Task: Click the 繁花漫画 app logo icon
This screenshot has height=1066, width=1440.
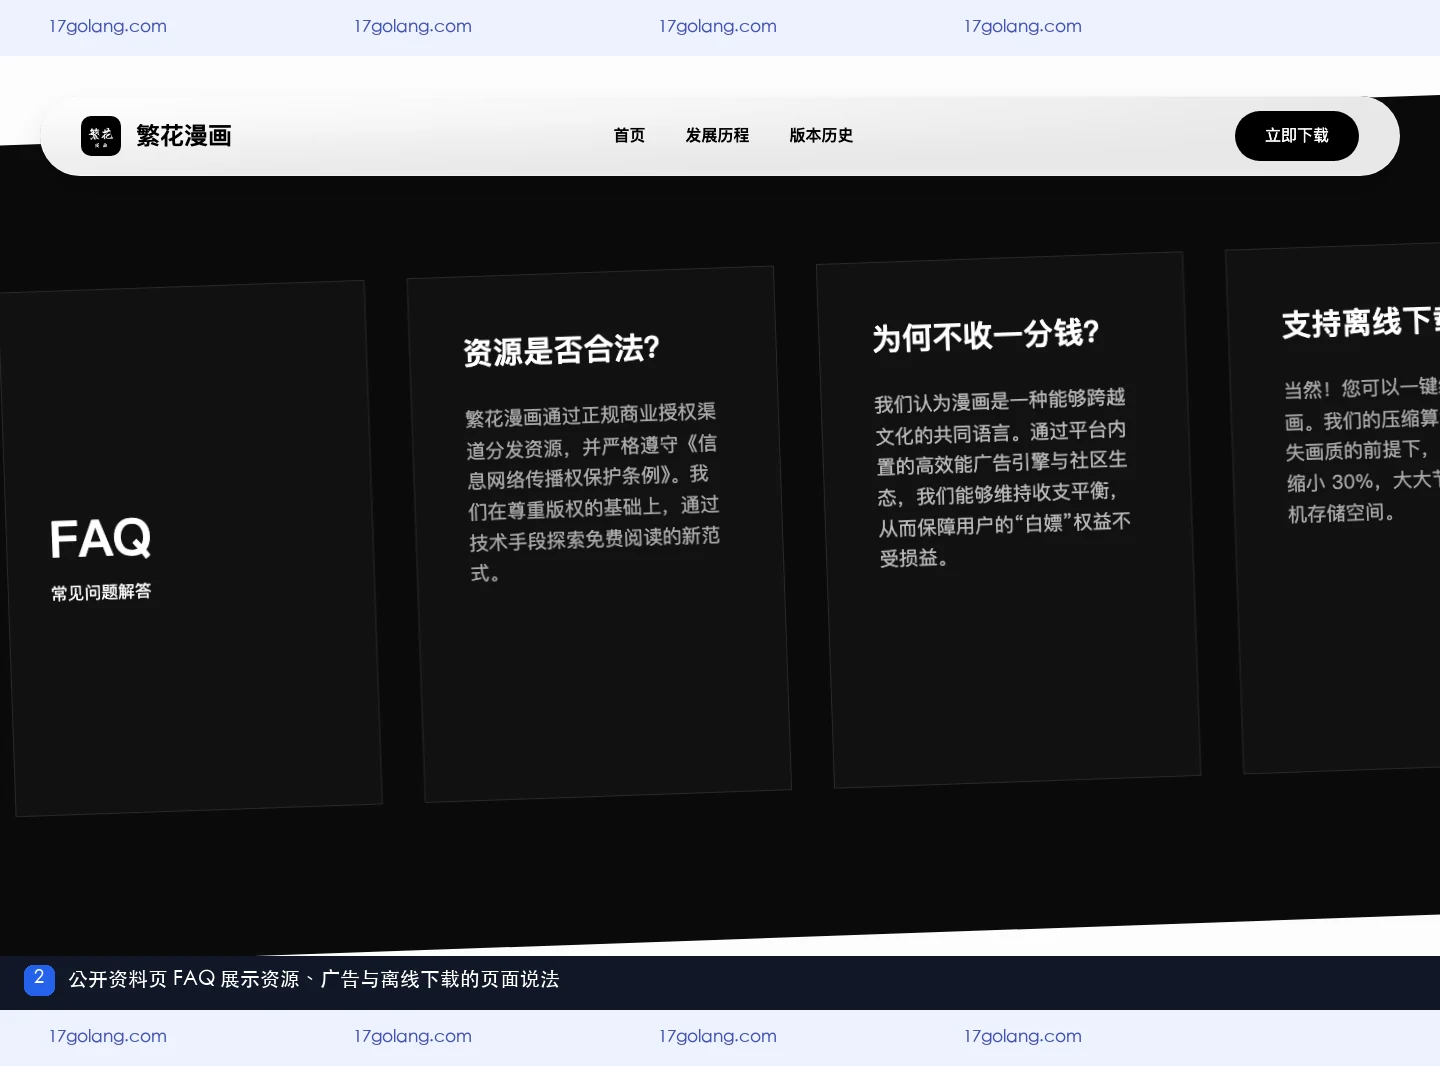Action: 101,136
